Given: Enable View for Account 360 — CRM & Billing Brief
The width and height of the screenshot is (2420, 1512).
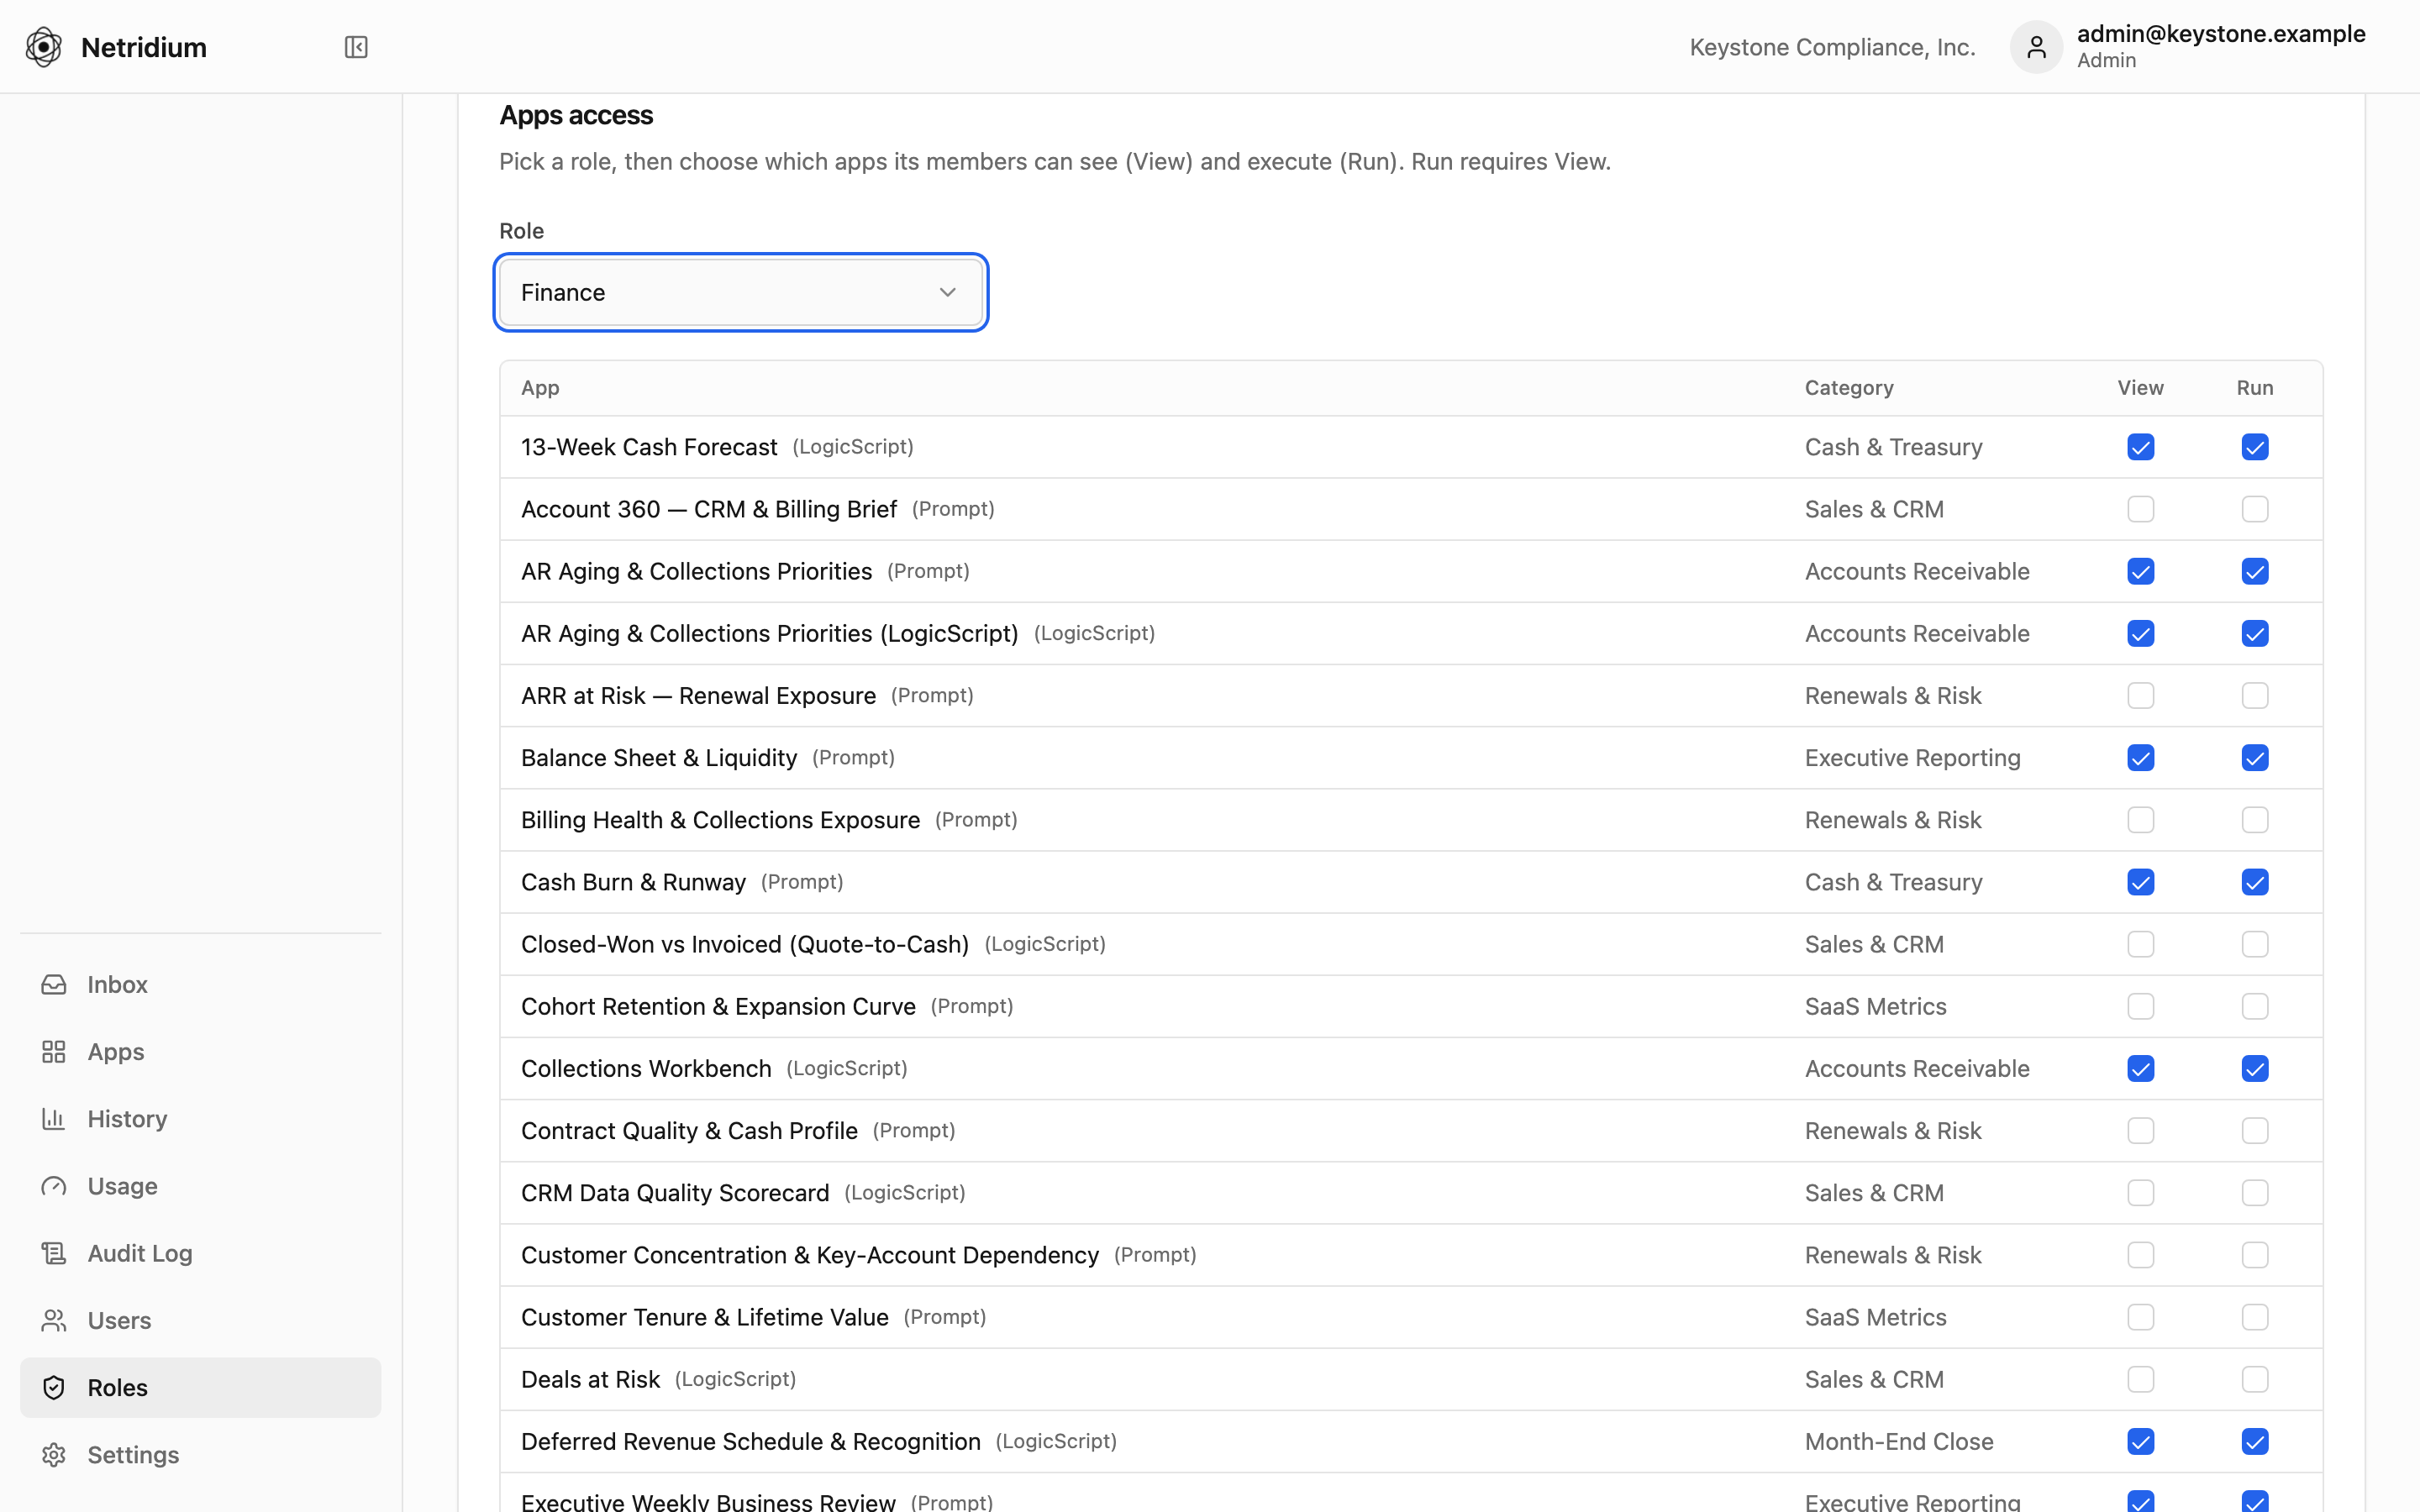Looking at the screenshot, I should pyautogui.click(x=2140, y=509).
